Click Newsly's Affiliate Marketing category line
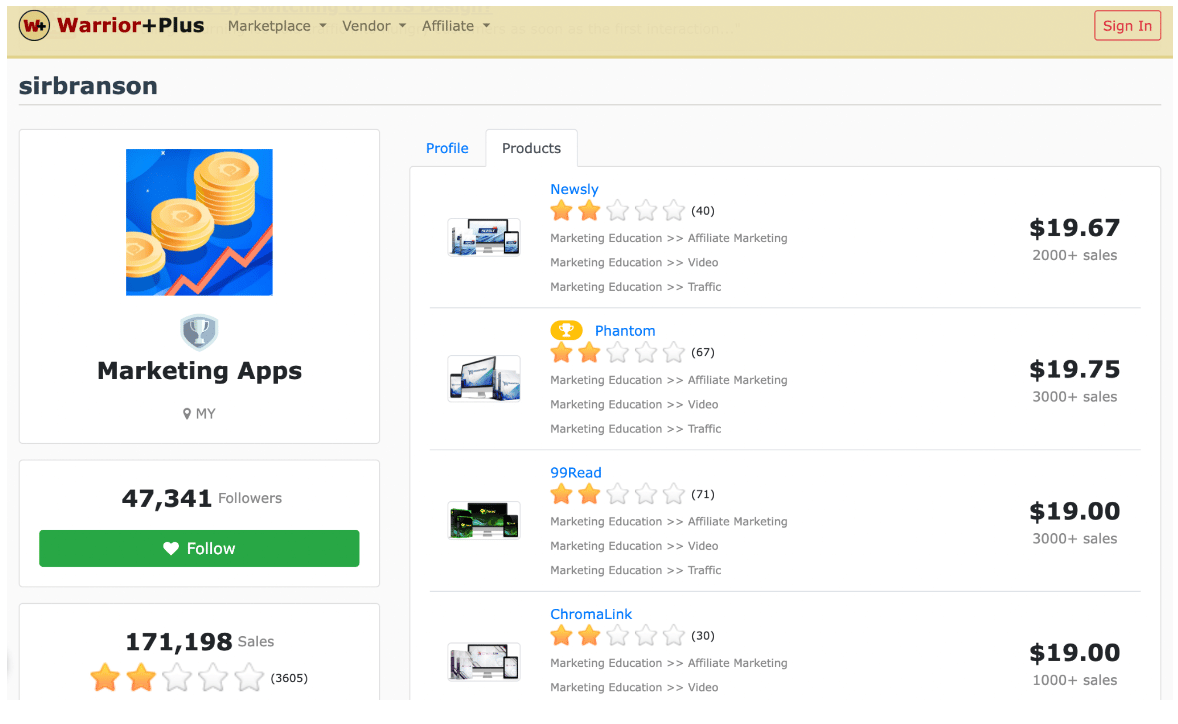Screen dimensions: 1178x724 [669, 239]
